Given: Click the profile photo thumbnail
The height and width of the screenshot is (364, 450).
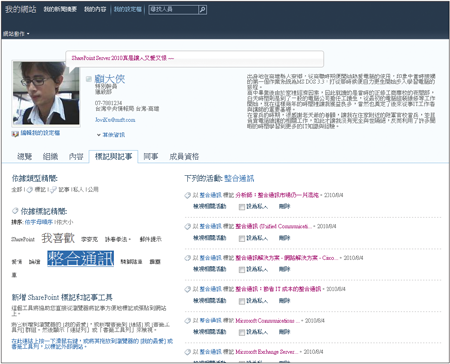Looking at the screenshot, I should point(46,93).
